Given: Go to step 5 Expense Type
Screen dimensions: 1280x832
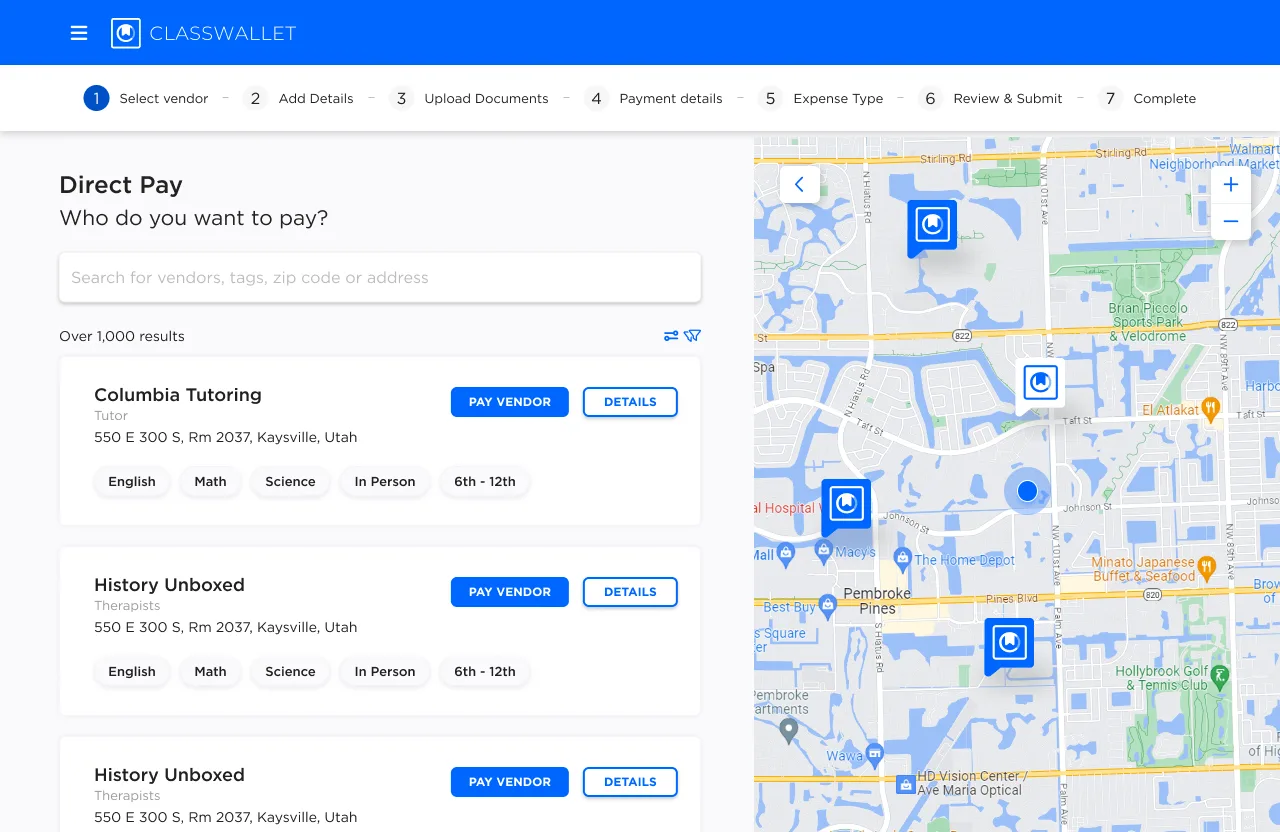Looking at the screenshot, I should click(x=820, y=98).
